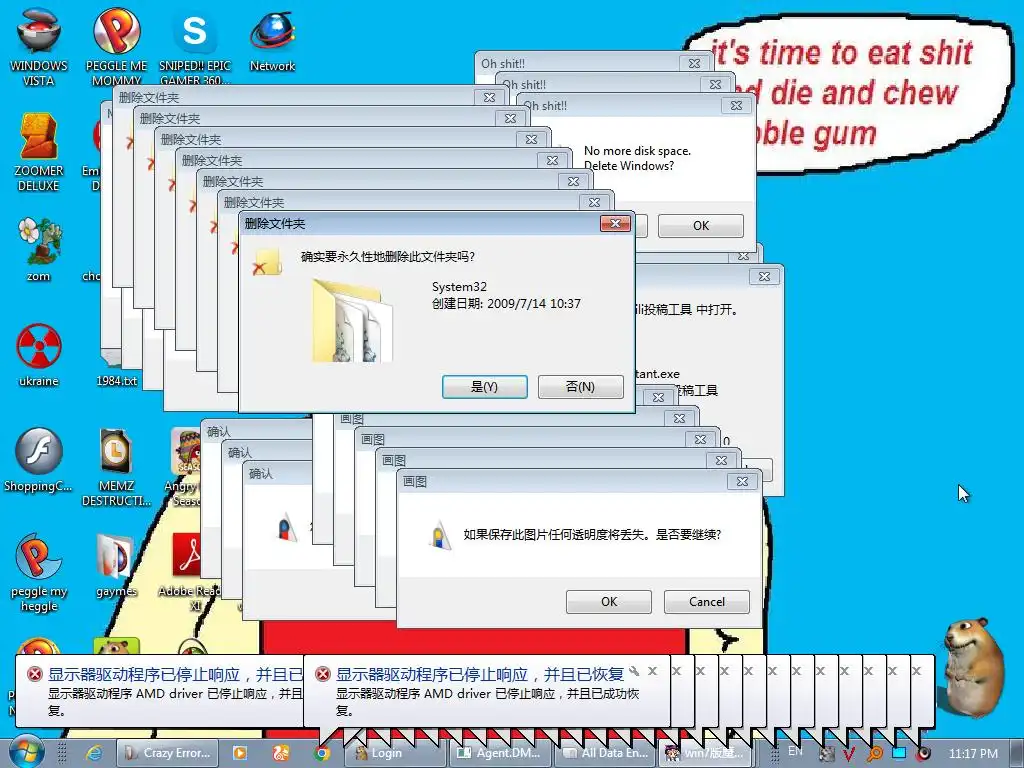
Task: Click the blue monitor tray icon
Action: pyautogui.click(x=899, y=753)
